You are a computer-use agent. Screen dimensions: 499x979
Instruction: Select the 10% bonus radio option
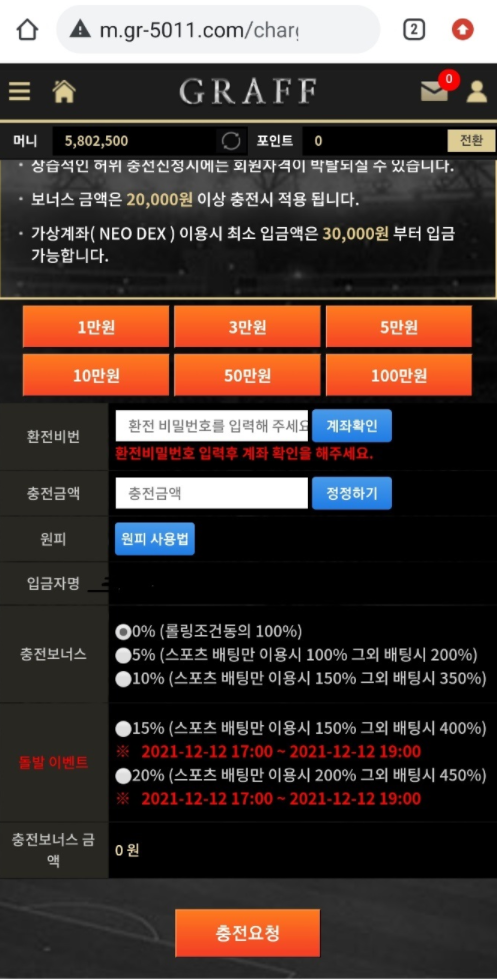pos(123,678)
